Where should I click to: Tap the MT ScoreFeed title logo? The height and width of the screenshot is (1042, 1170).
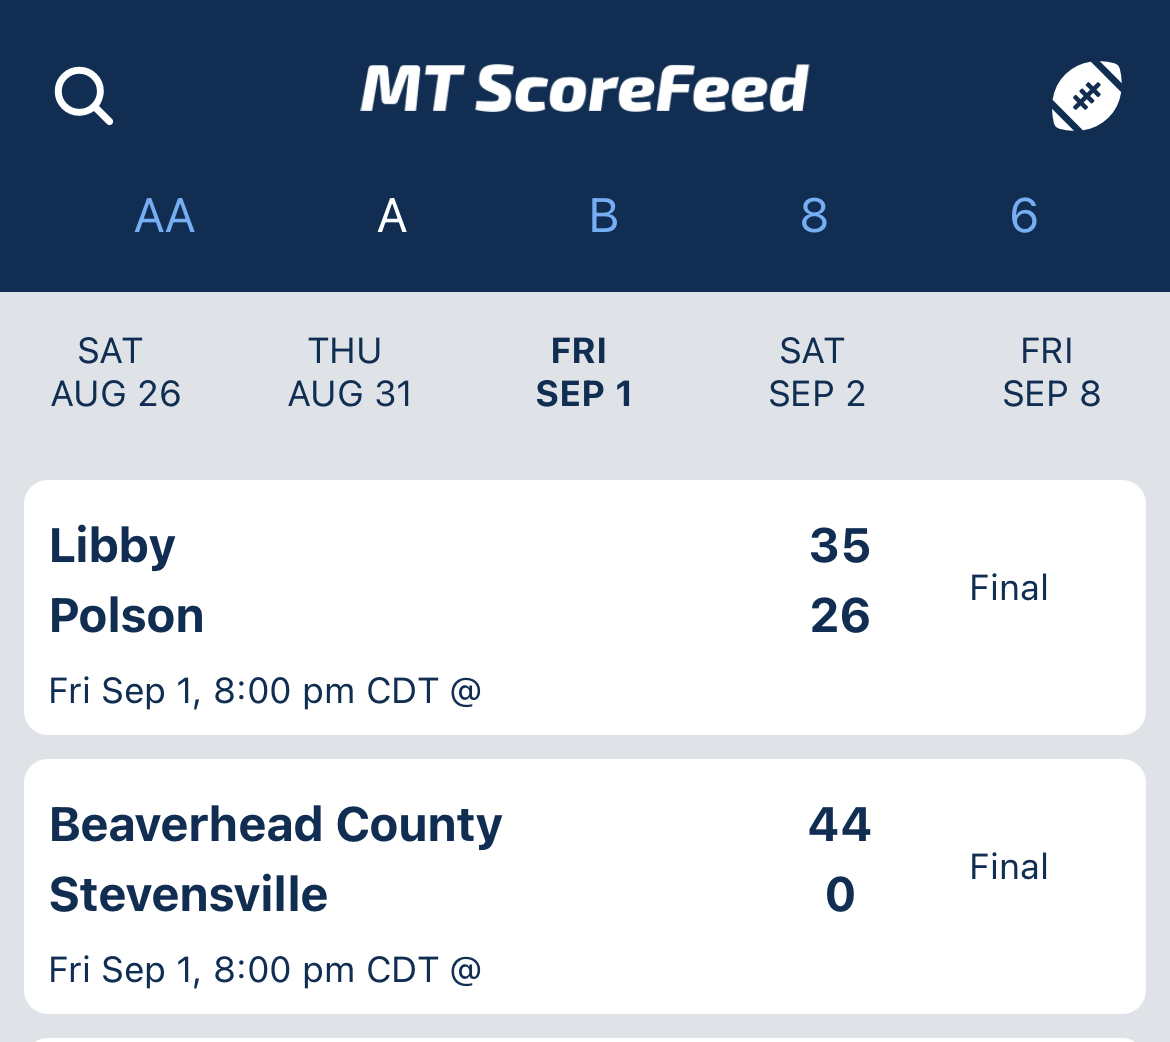coord(585,90)
